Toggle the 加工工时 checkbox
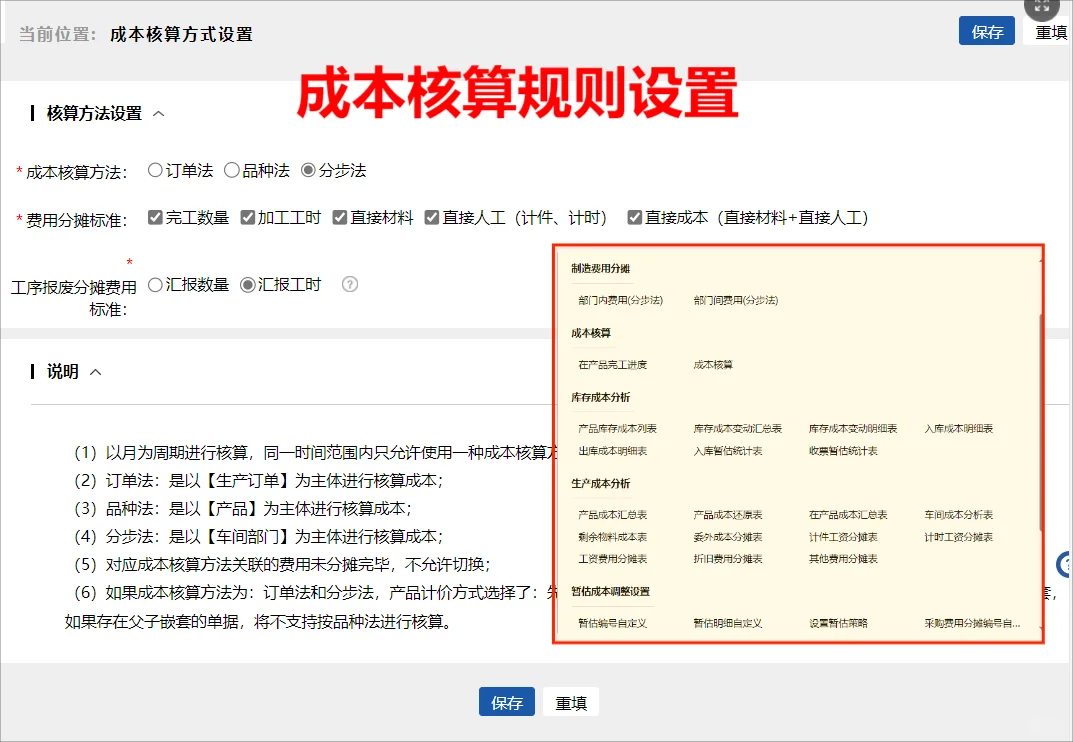Screen dimensions: 1073x742 (x=248, y=217)
